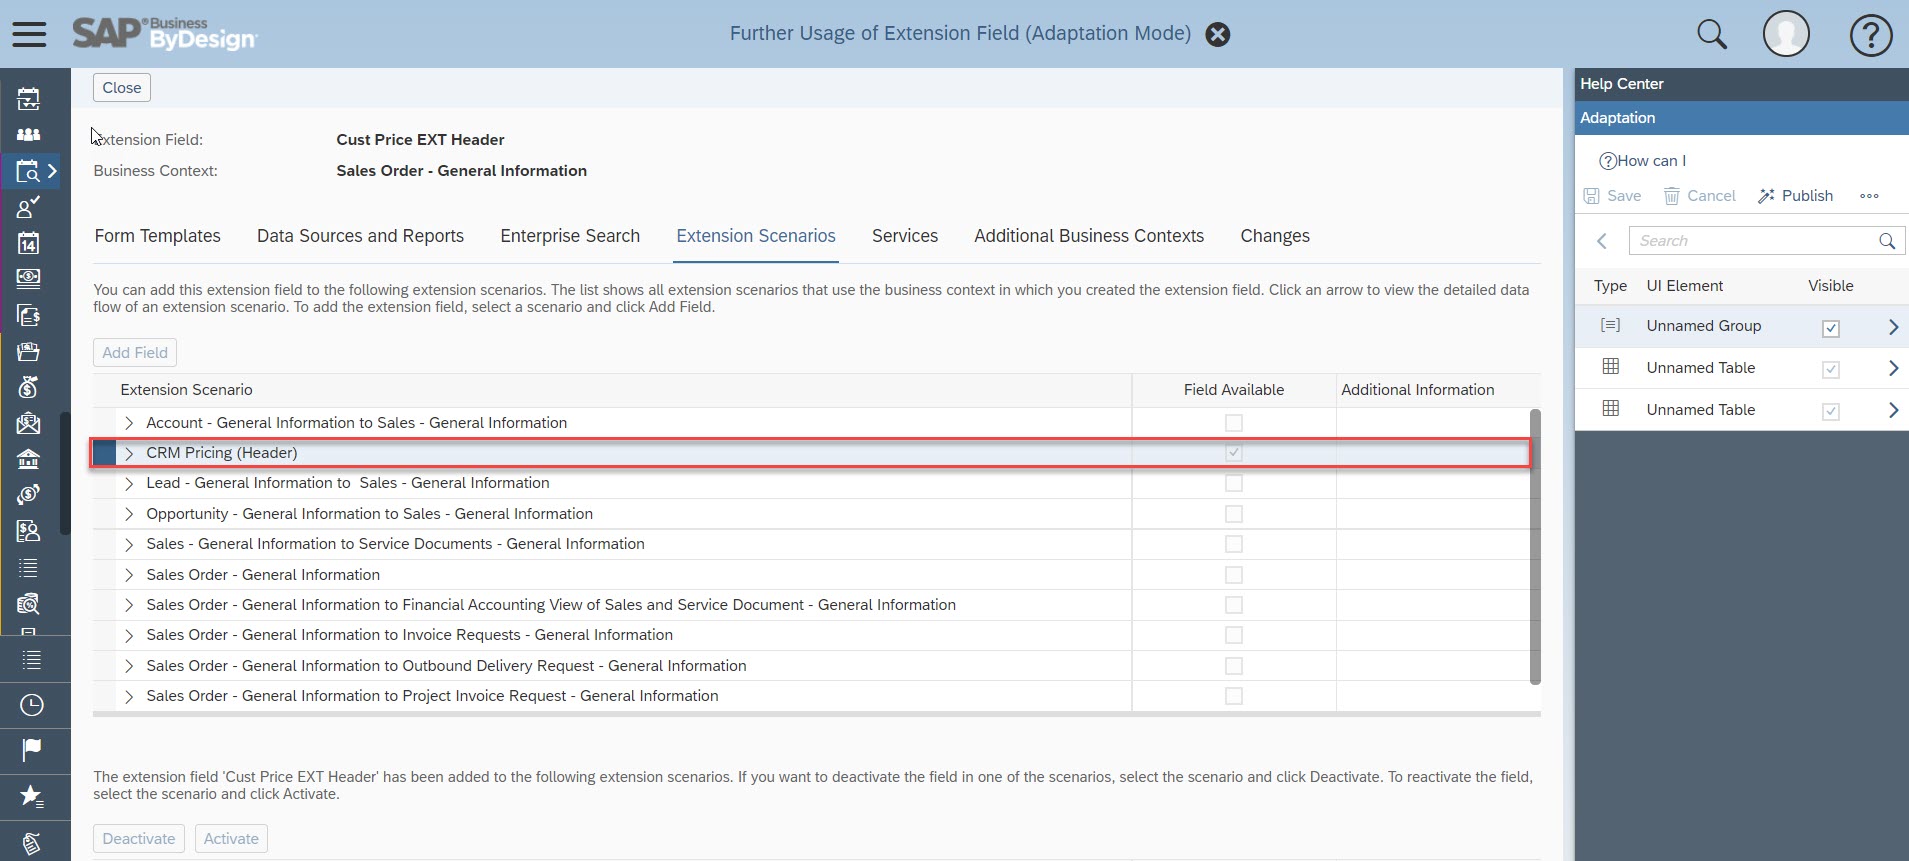Switch to the Services tab
Viewport: 1909px width, 861px height.
pyautogui.click(x=905, y=236)
